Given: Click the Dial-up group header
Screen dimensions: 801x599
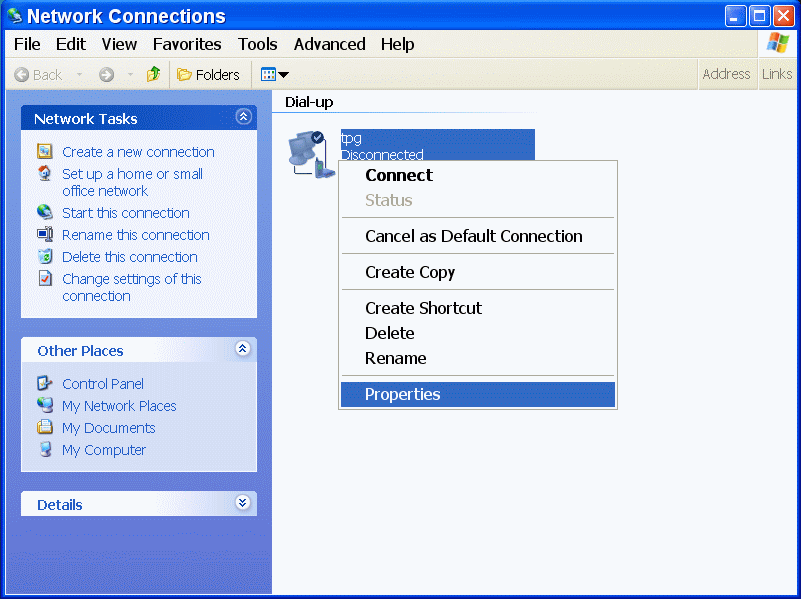Looking at the screenshot, I should (309, 102).
